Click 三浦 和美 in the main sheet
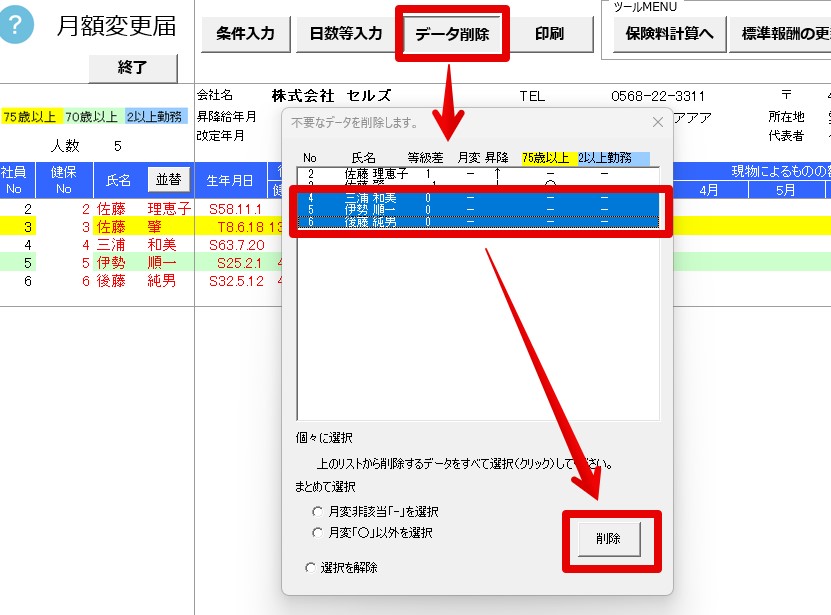The image size is (831, 615). [x=136, y=245]
